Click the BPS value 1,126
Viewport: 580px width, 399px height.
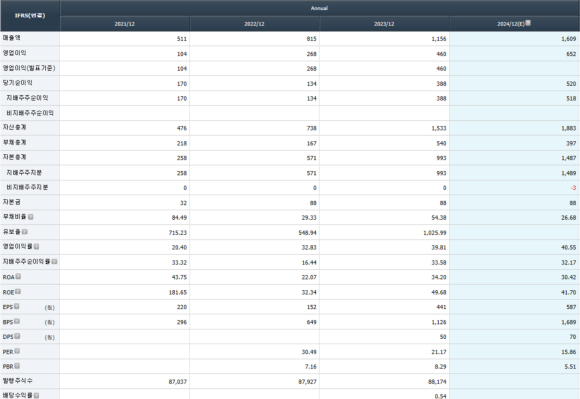coord(439,322)
